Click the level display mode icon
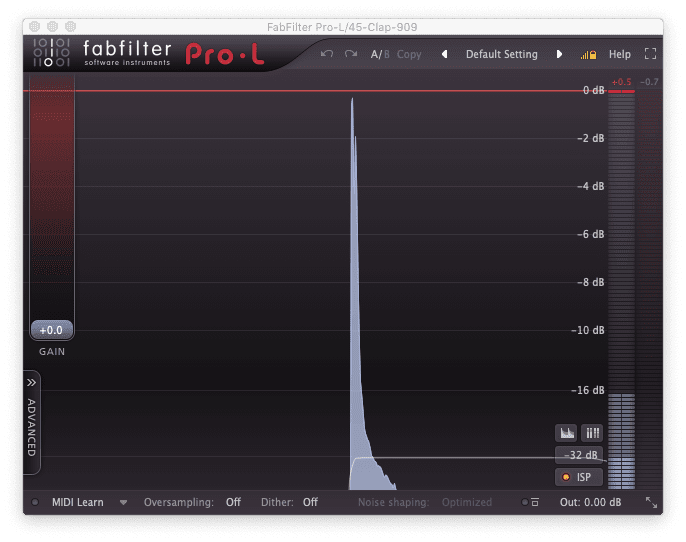This screenshot has width=686, height=542. click(567, 433)
